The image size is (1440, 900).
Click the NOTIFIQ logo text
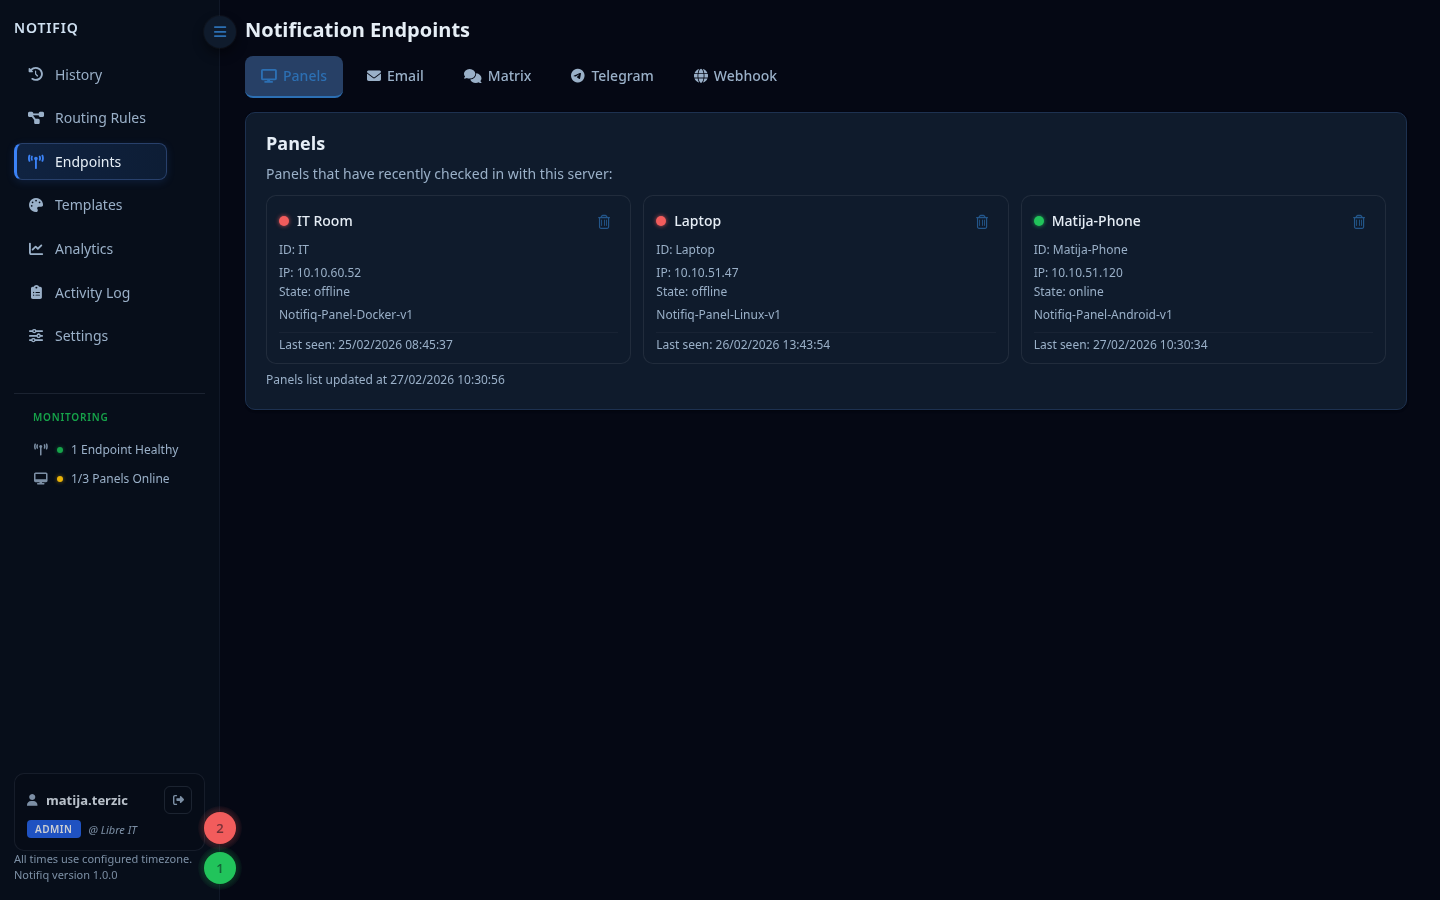pyautogui.click(x=46, y=28)
